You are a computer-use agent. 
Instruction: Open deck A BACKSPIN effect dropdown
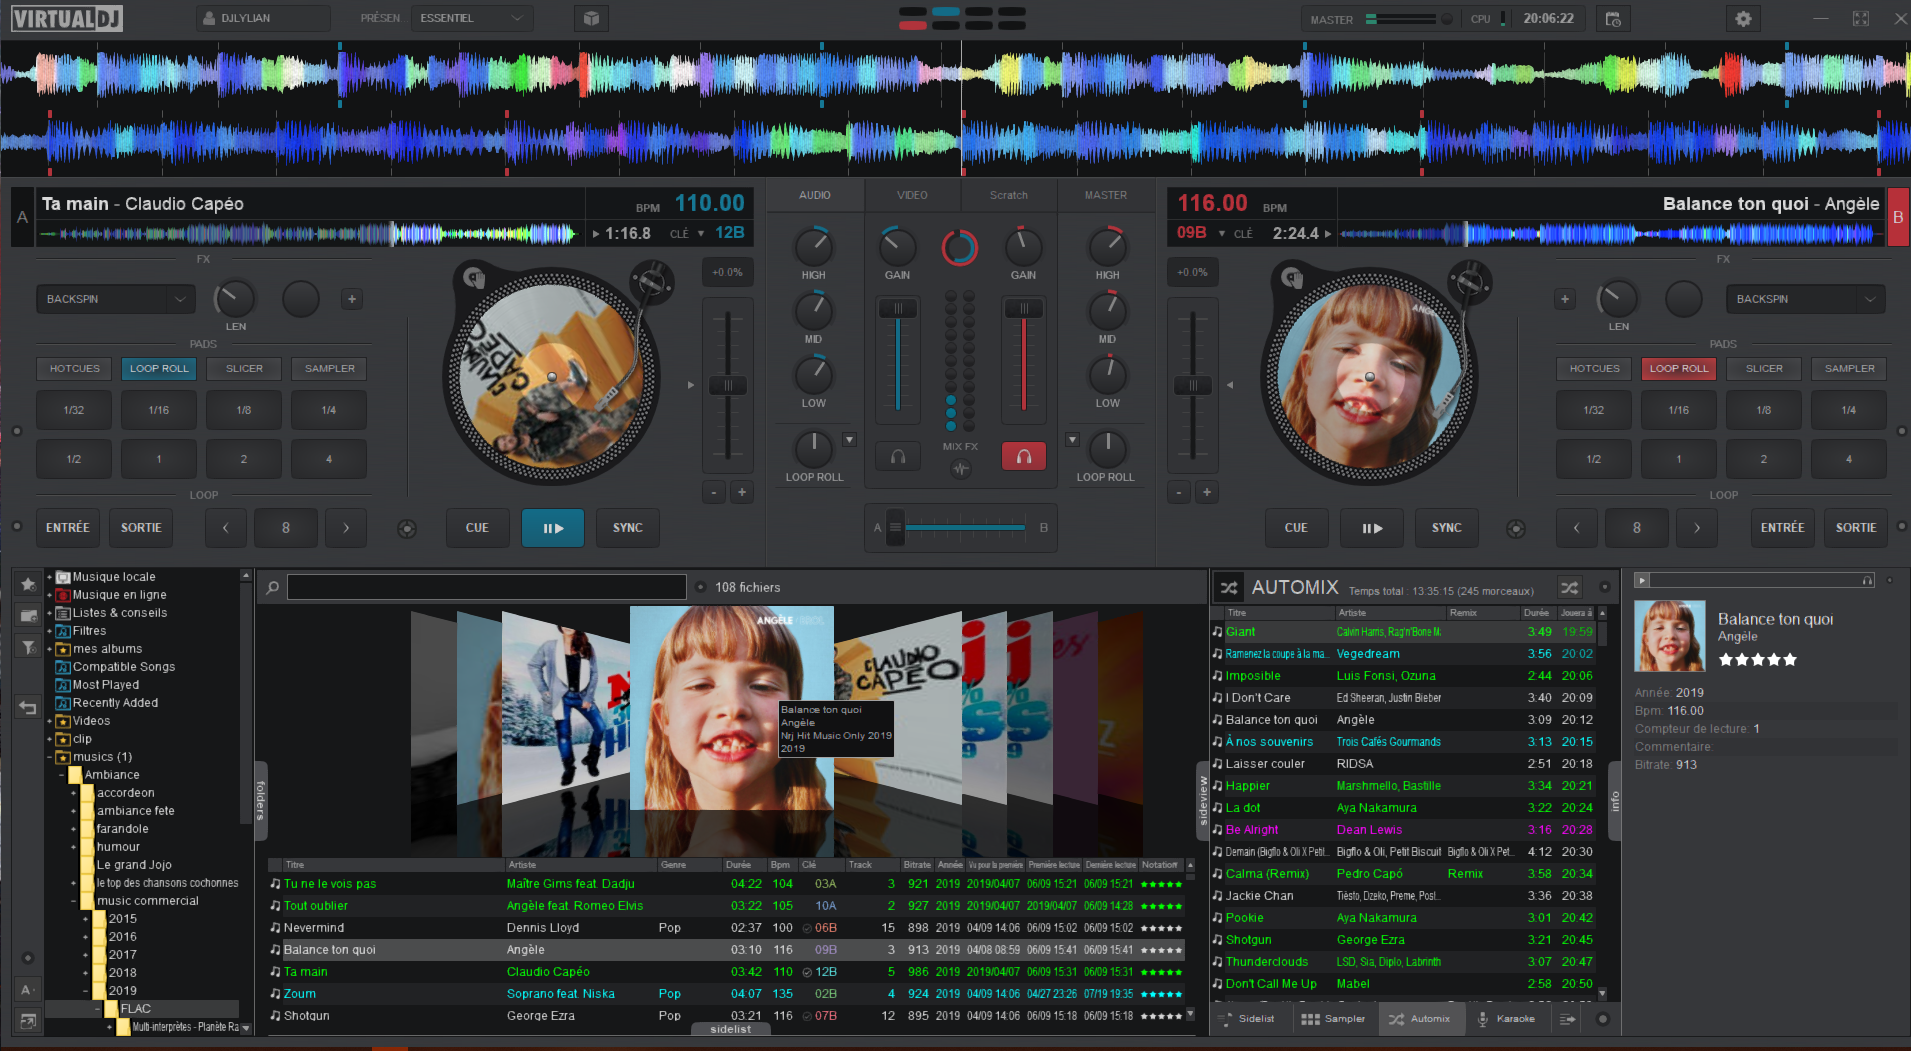(x=115, y=299)
